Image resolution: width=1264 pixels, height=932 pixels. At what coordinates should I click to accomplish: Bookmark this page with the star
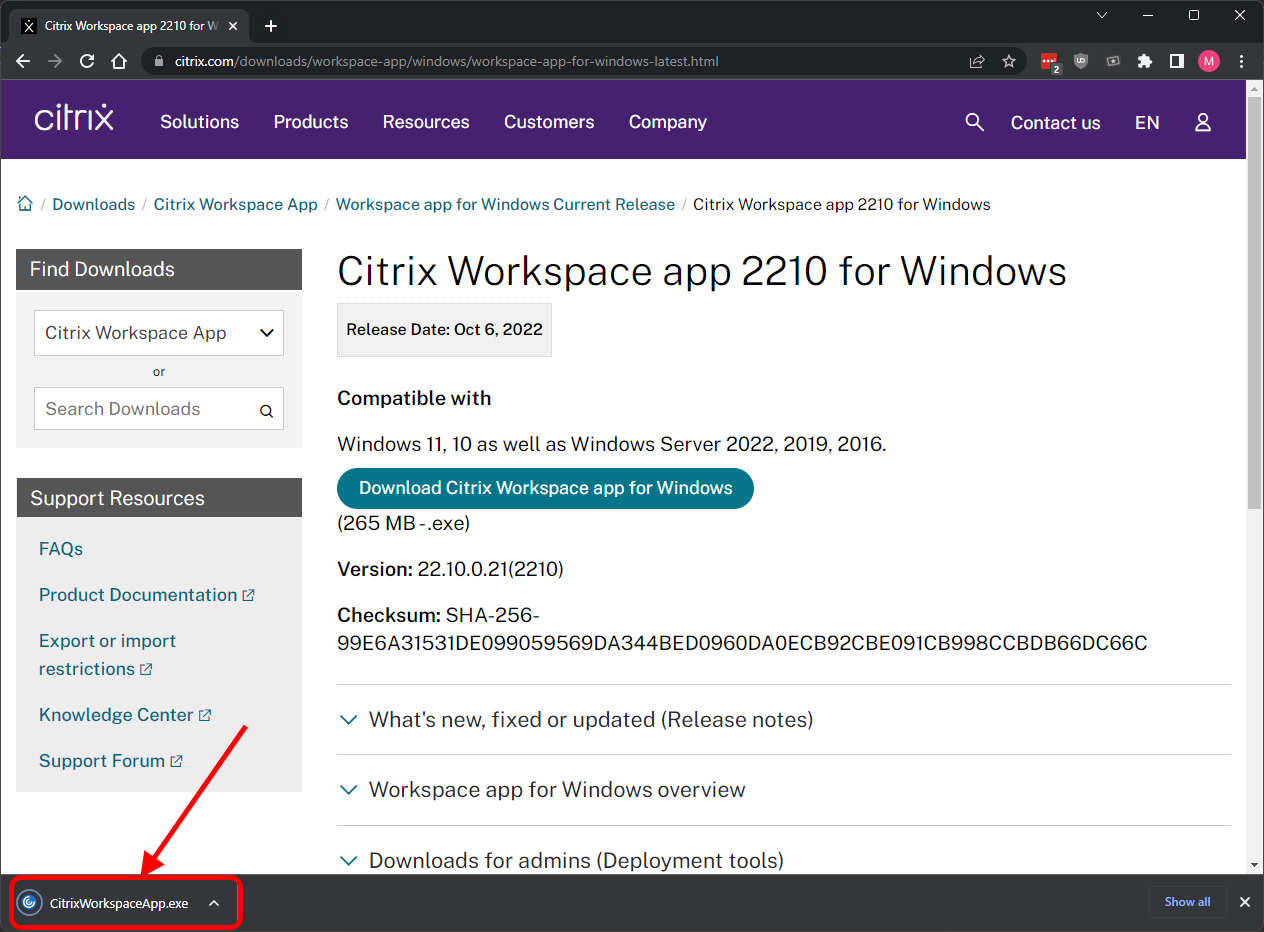coord(1009,61)
